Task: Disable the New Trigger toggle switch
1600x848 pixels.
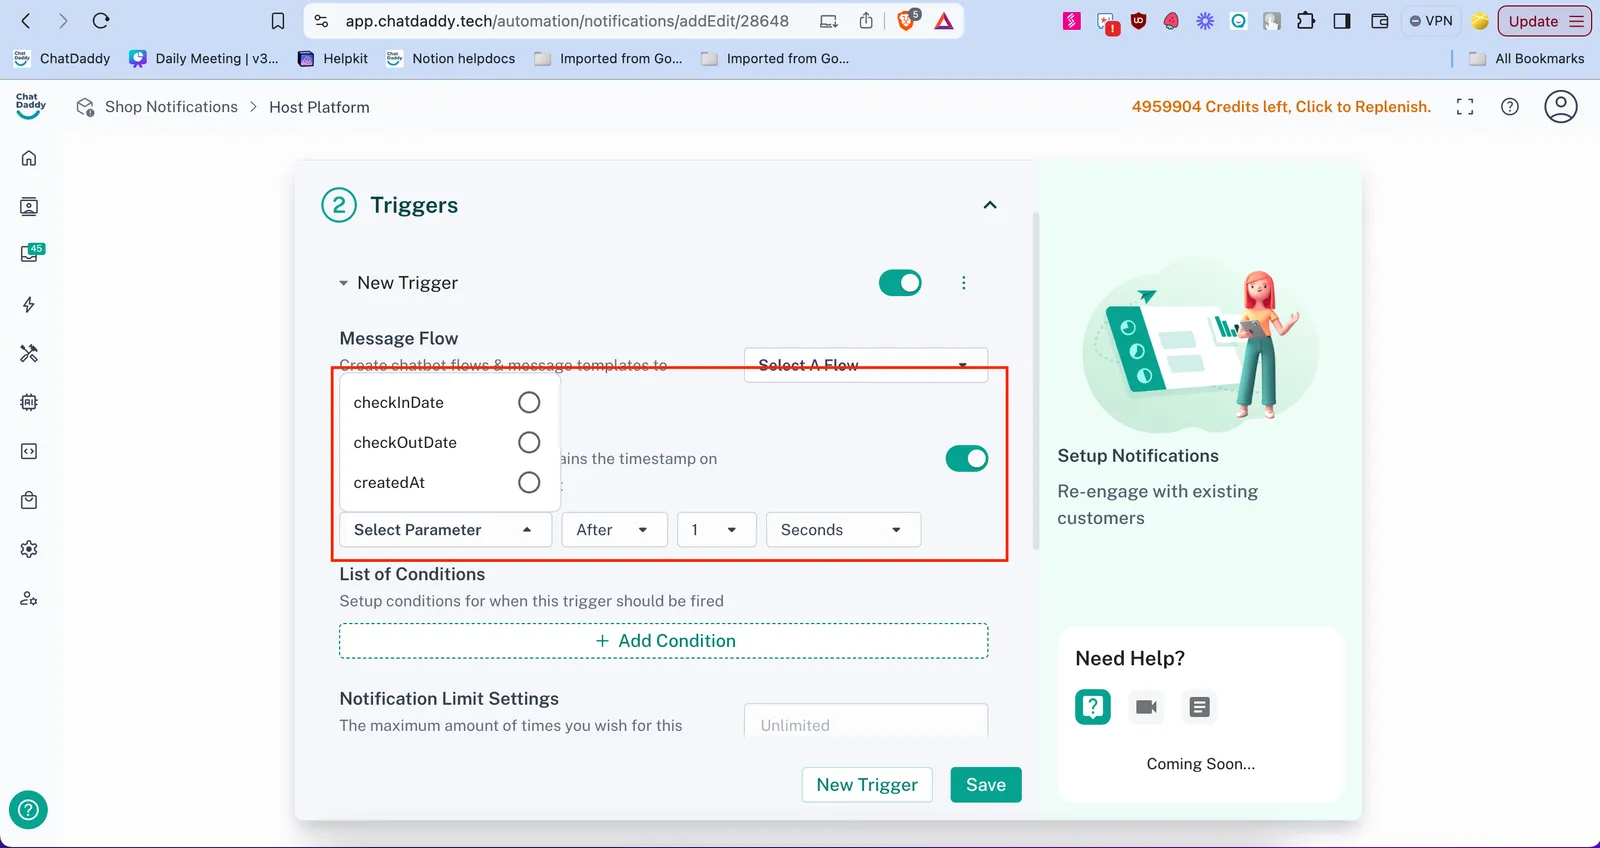Action: 900,283
